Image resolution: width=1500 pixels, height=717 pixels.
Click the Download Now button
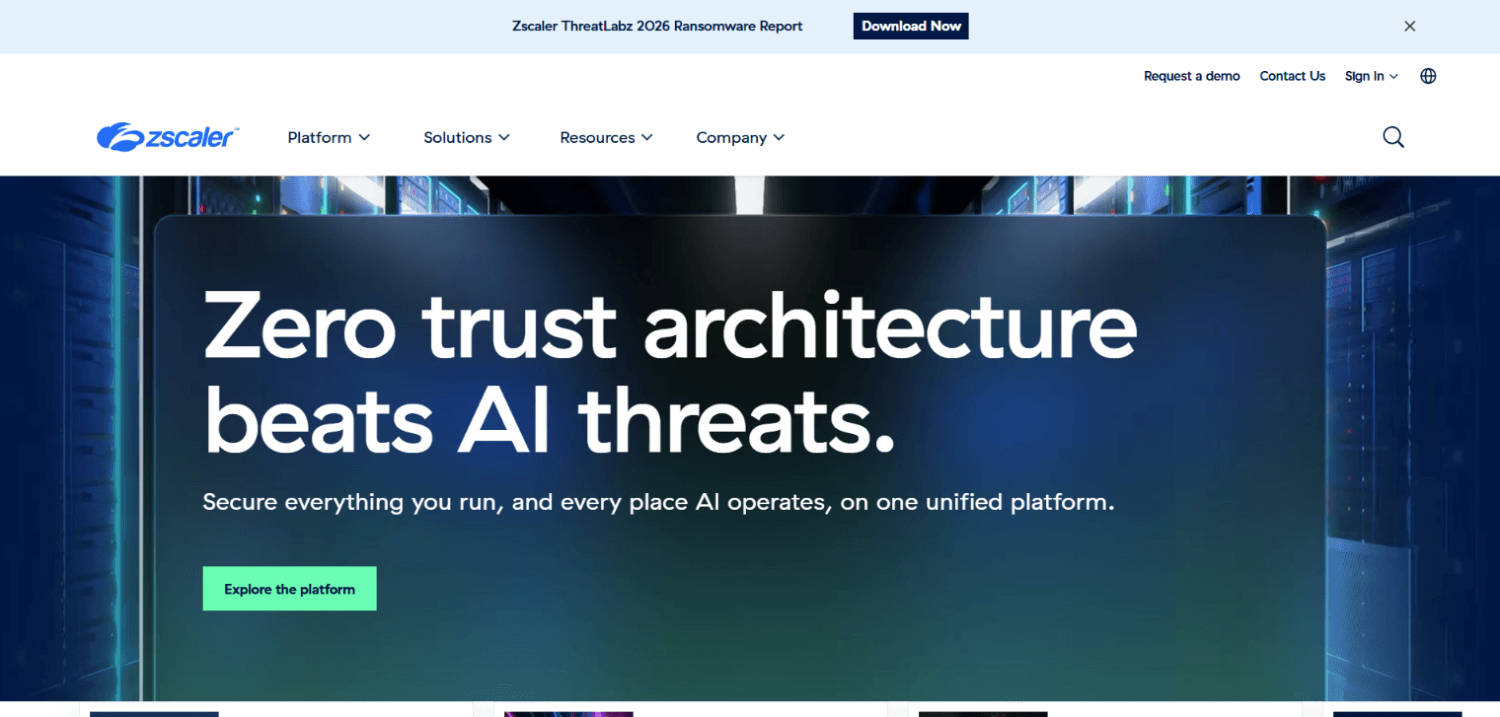click(911, 26)
